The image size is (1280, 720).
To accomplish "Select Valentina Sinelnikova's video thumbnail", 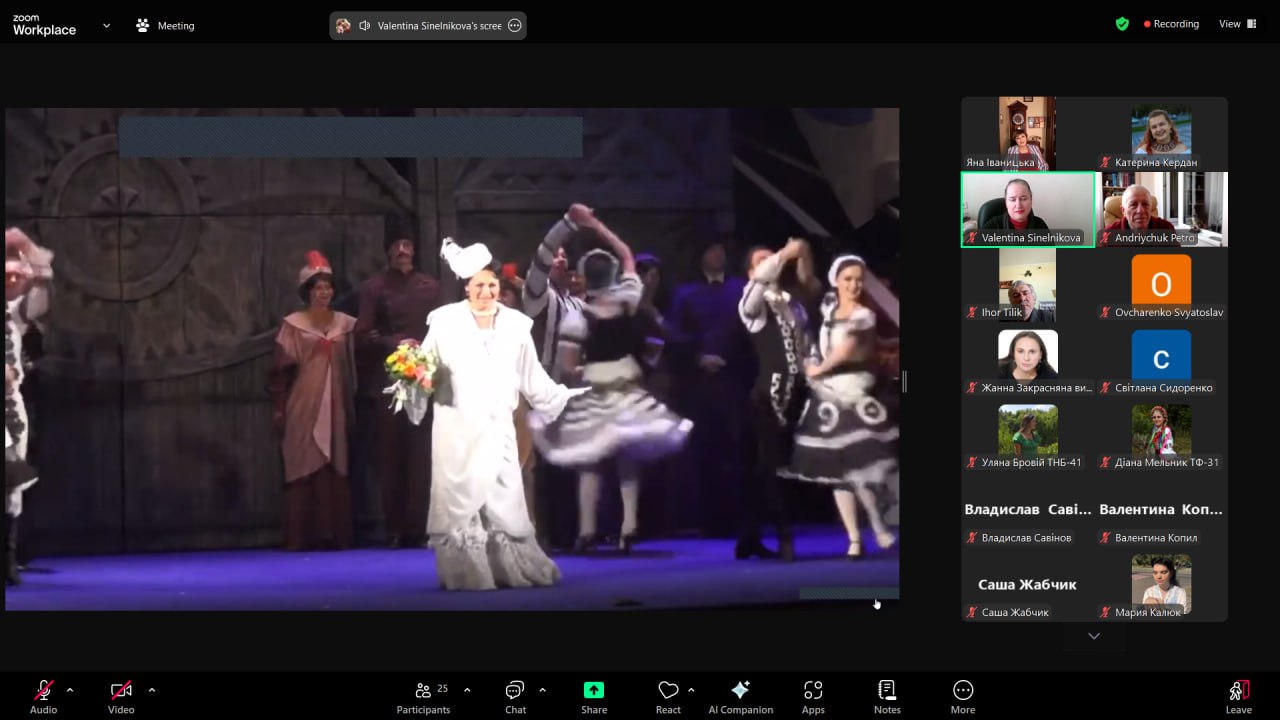I will coord(1028,209).
